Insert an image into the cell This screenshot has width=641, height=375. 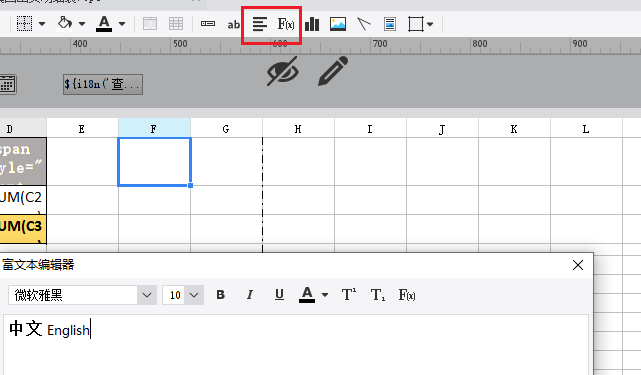[x=338, y=24]
